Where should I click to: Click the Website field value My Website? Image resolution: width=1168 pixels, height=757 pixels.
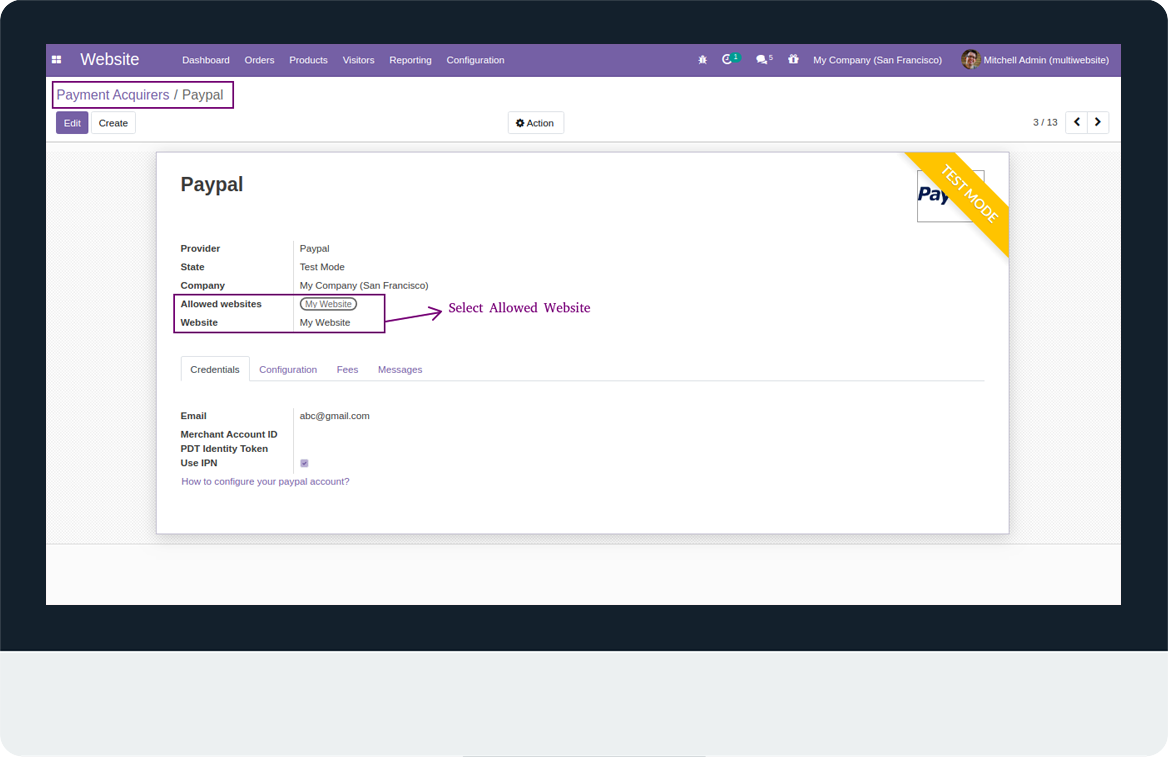point(325,323)
